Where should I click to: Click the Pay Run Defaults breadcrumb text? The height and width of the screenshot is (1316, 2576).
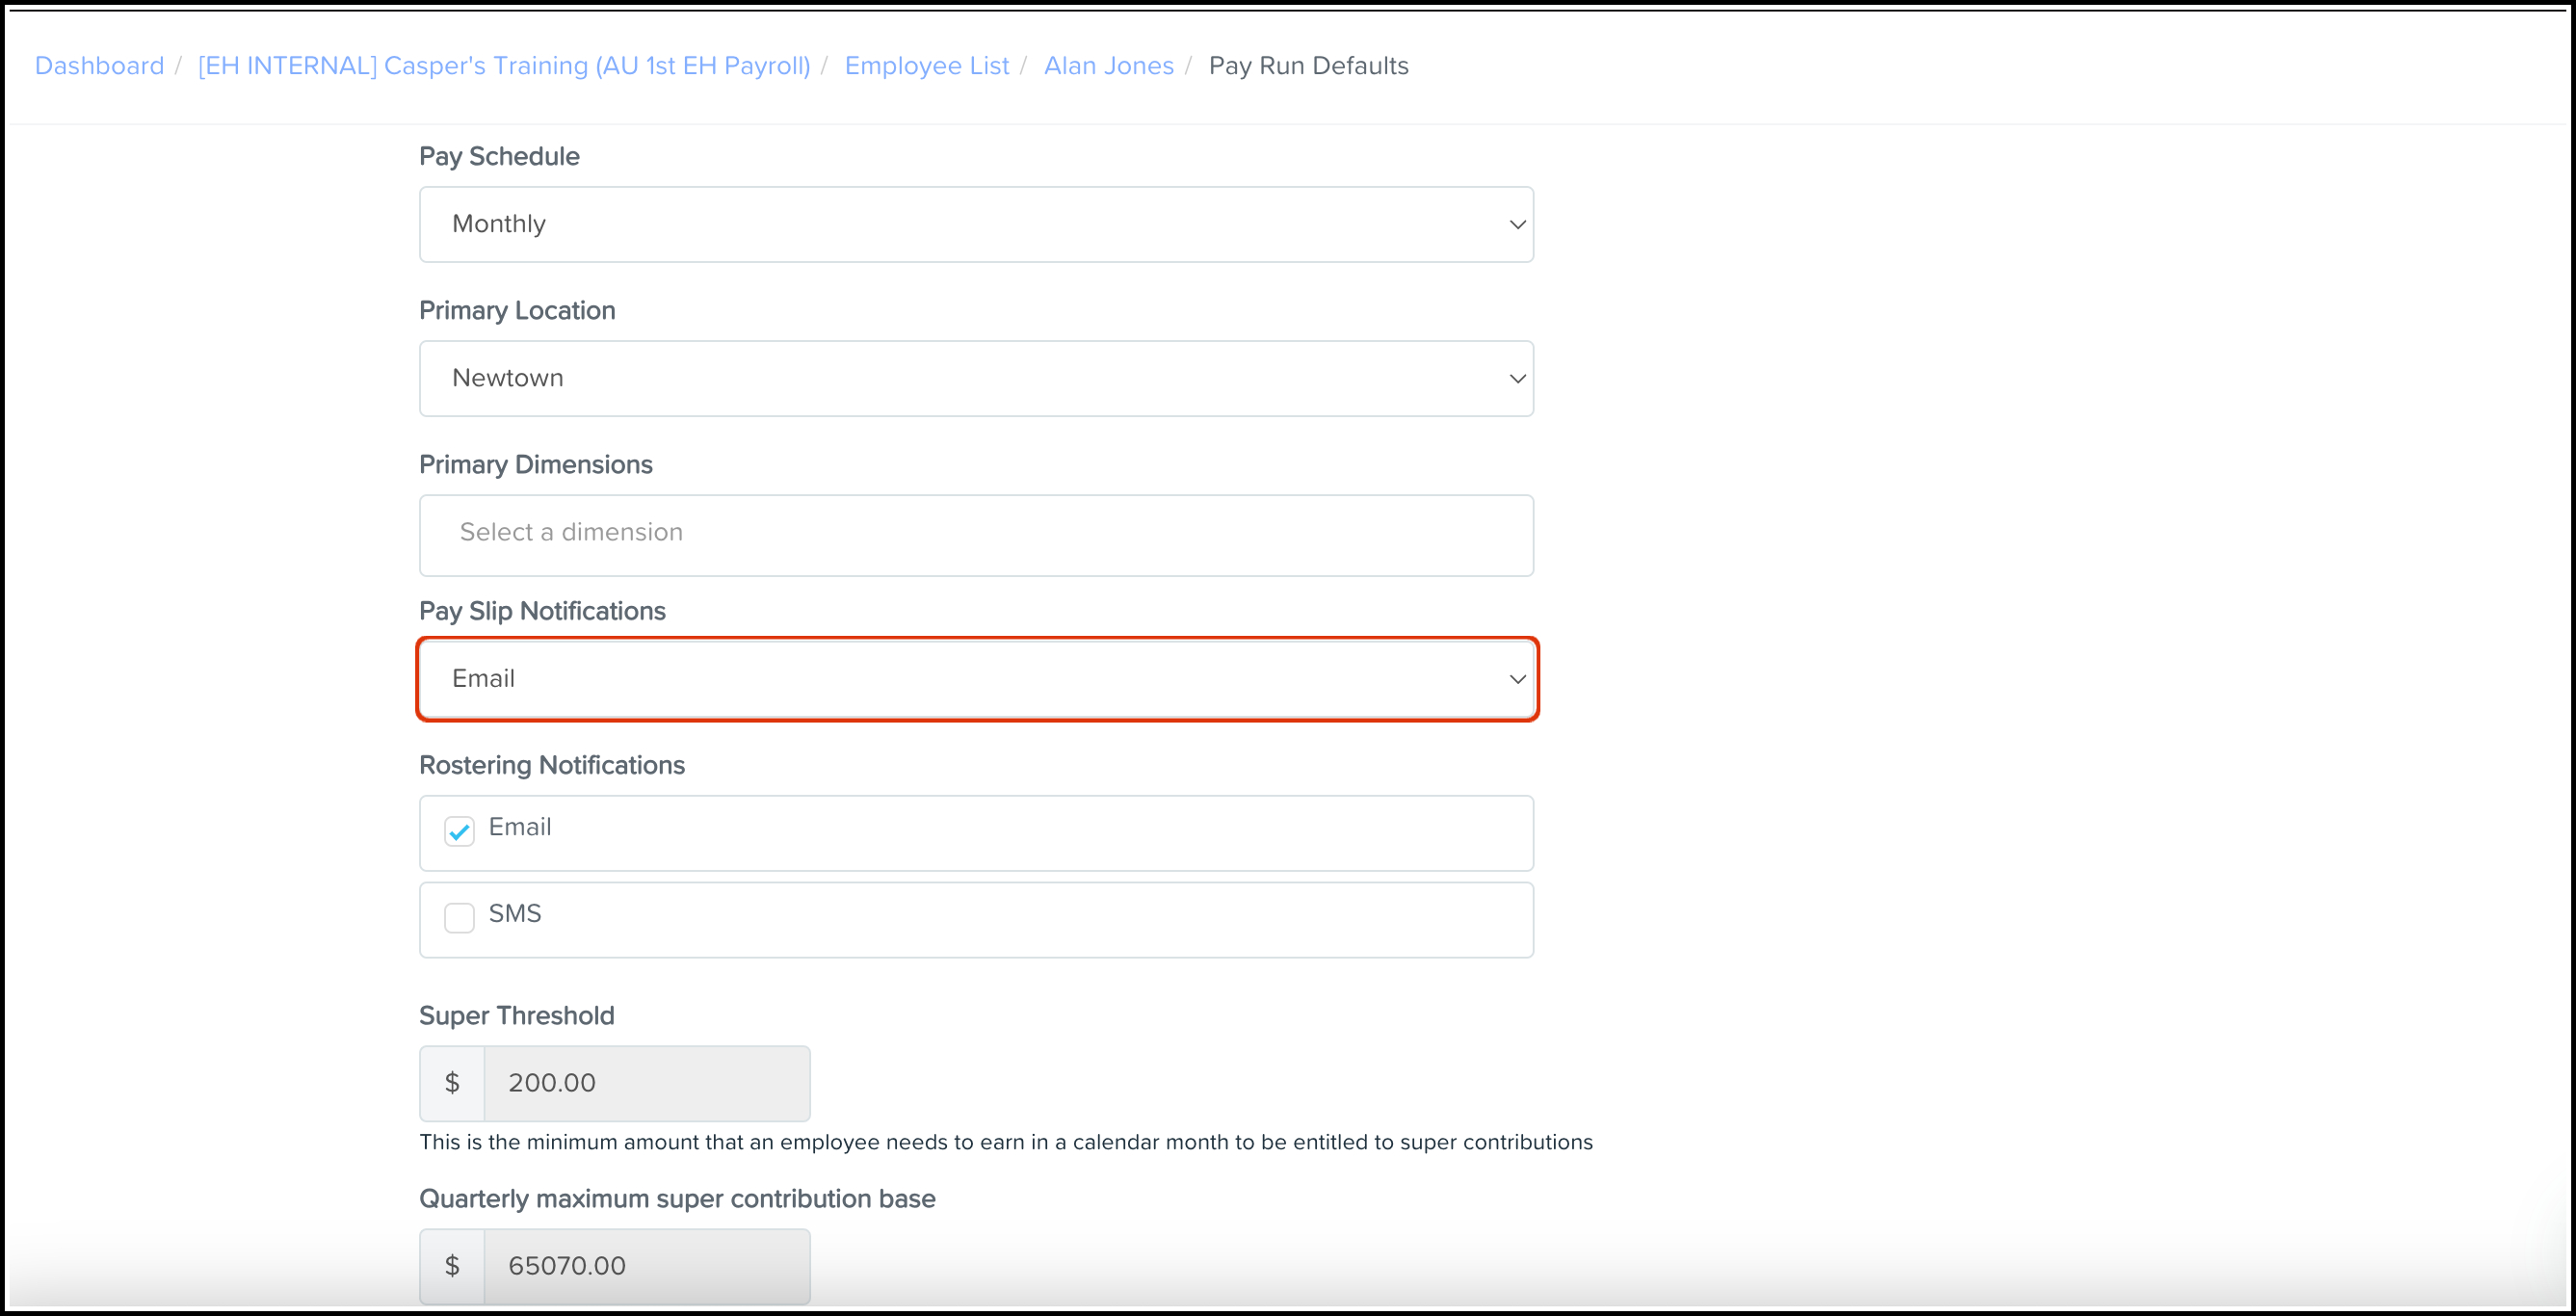coord(1308,66)
